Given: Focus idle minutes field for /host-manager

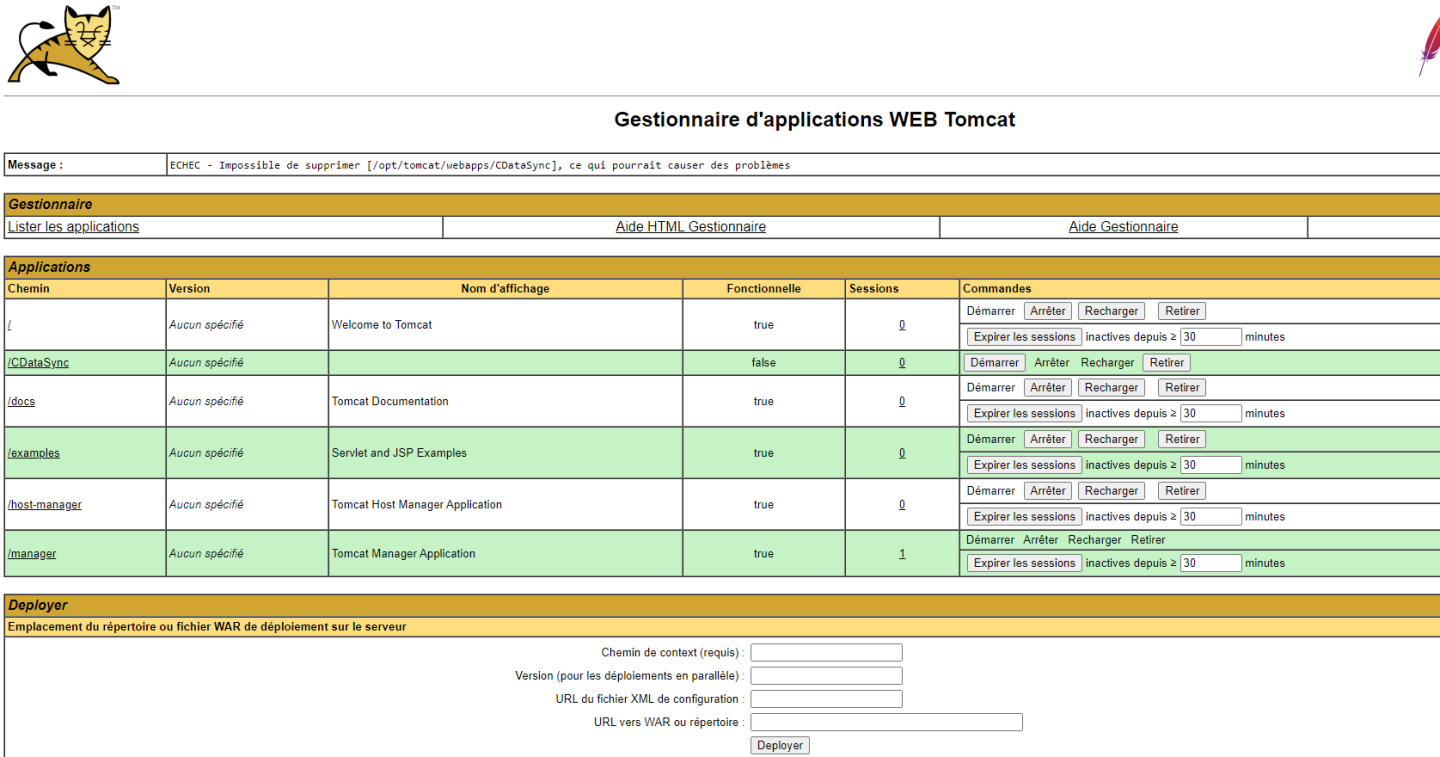Looking at the screenshot, I should (1211, 517).
